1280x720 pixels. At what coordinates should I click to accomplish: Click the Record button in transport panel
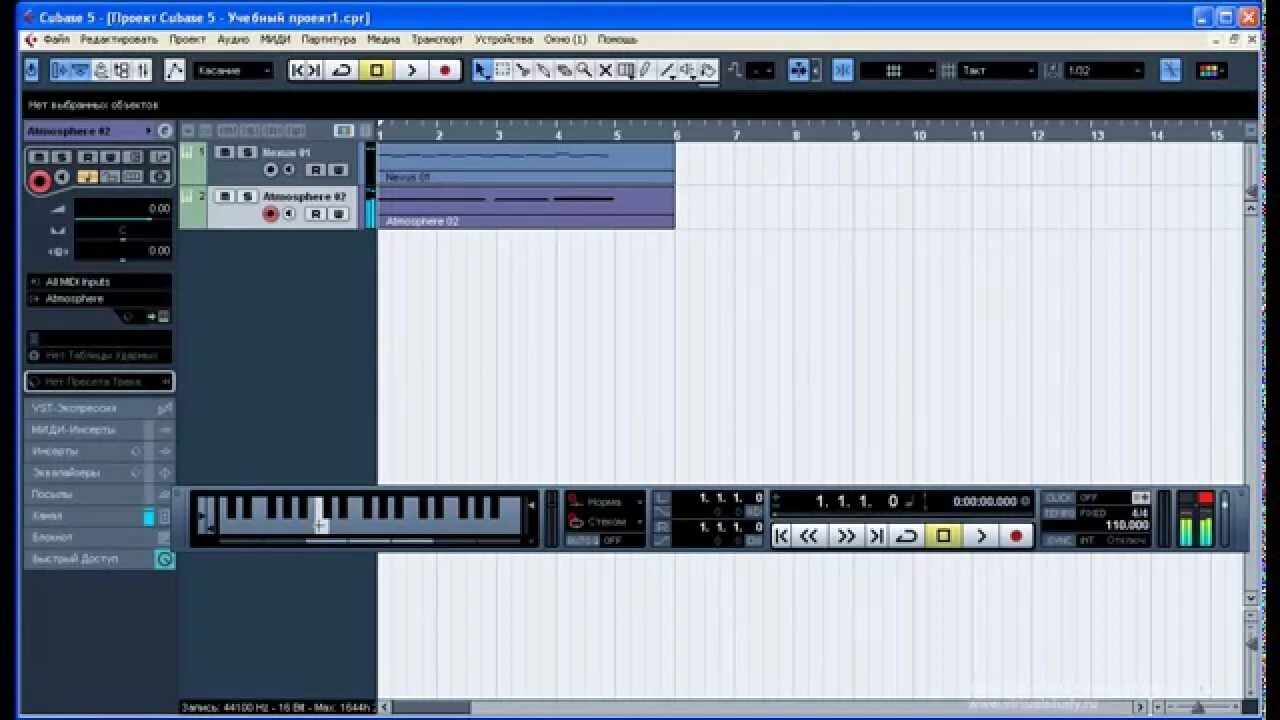1016,536
